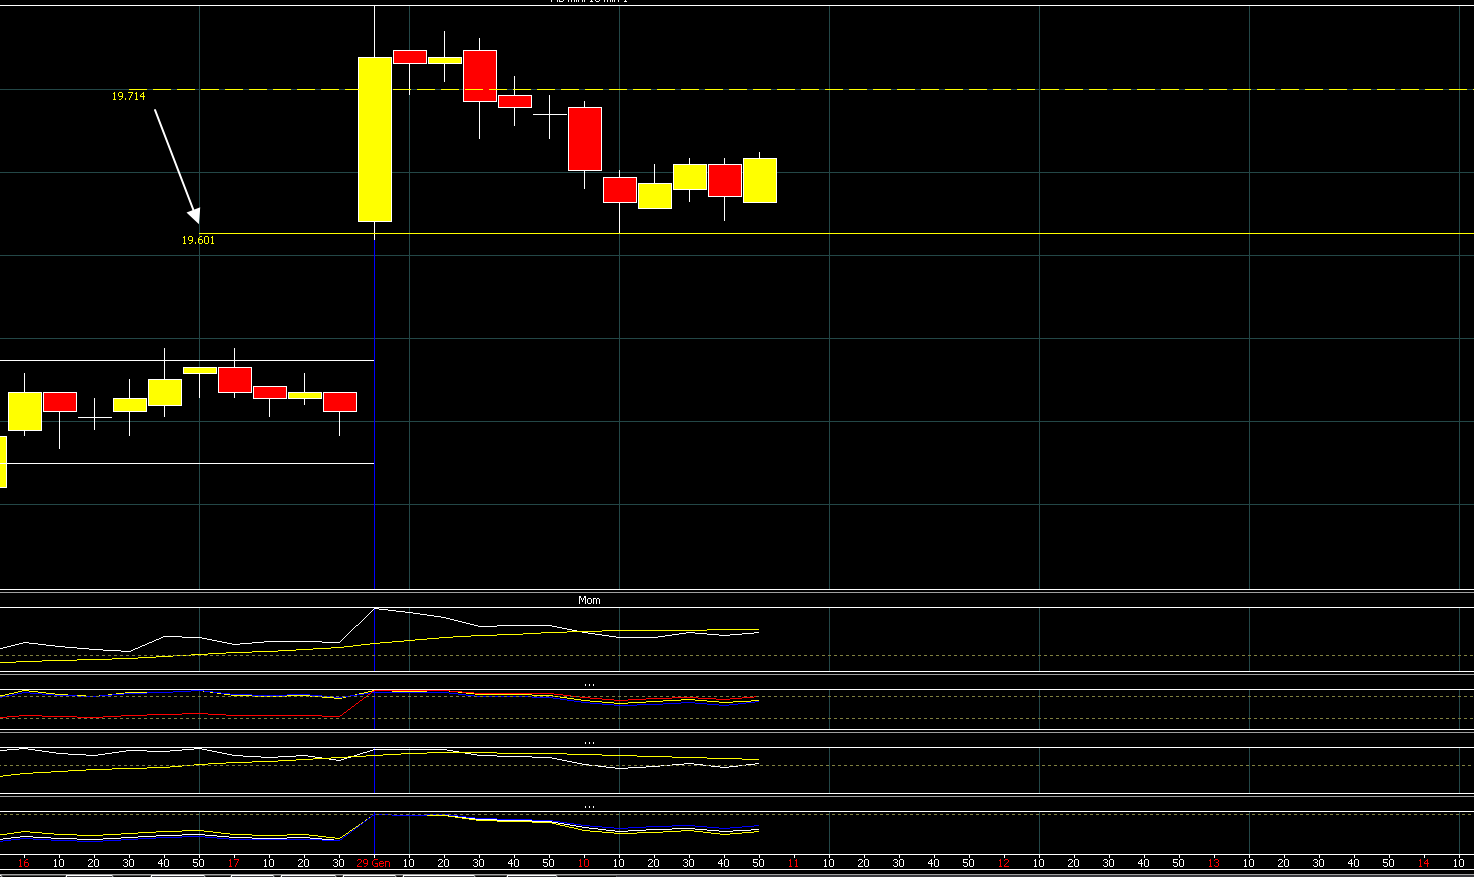Click the red hour 16 axis label
1474x877 pixels.
click(24, 863)
